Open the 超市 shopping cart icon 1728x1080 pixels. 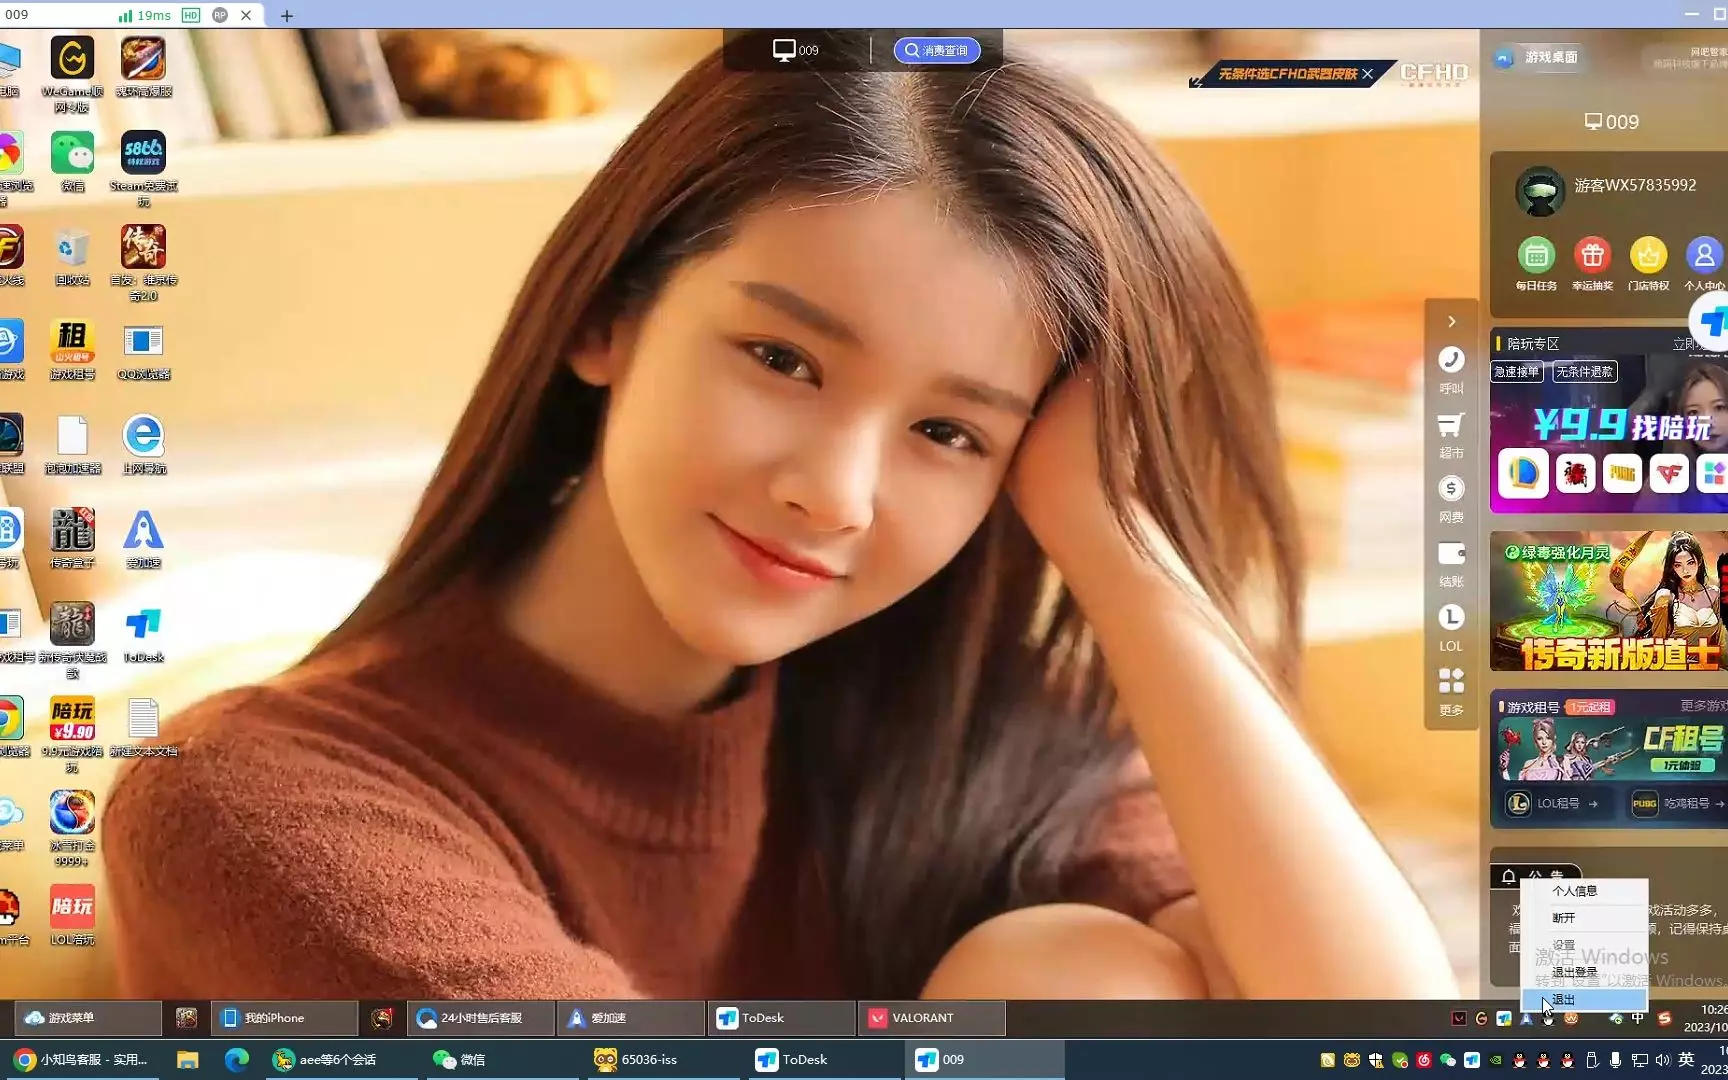[1451, 426]
